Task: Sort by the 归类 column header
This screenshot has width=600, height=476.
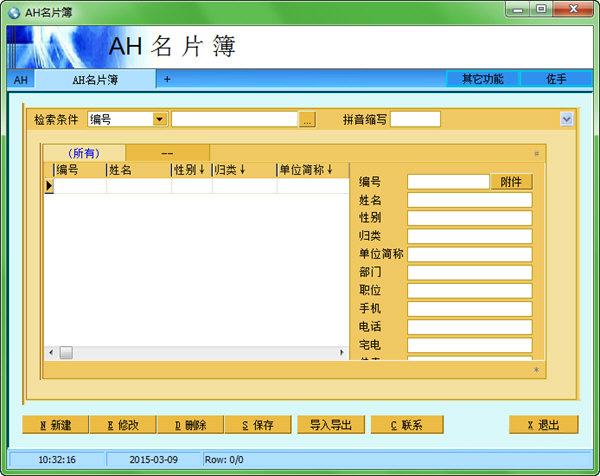Action: pyautogui.click(x=244, y=170)
